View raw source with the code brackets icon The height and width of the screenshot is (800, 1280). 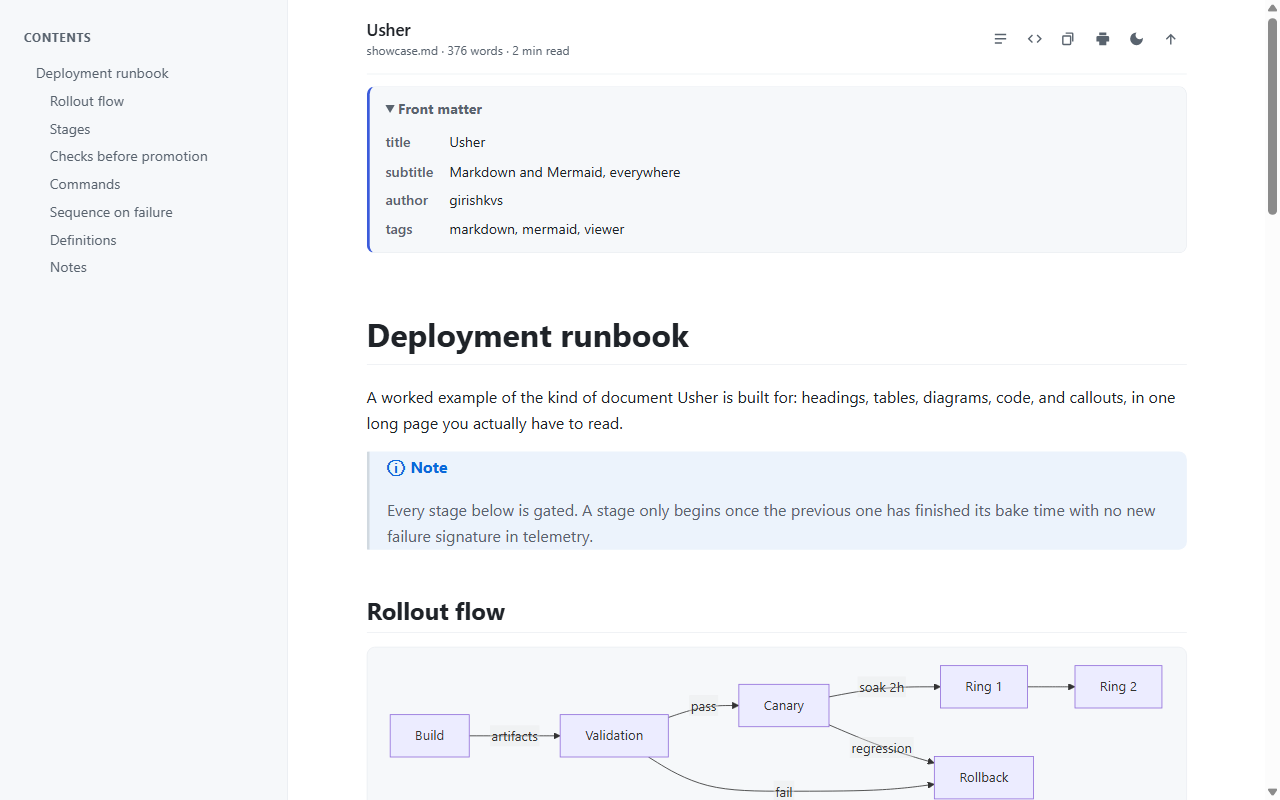pos(1034,39)
